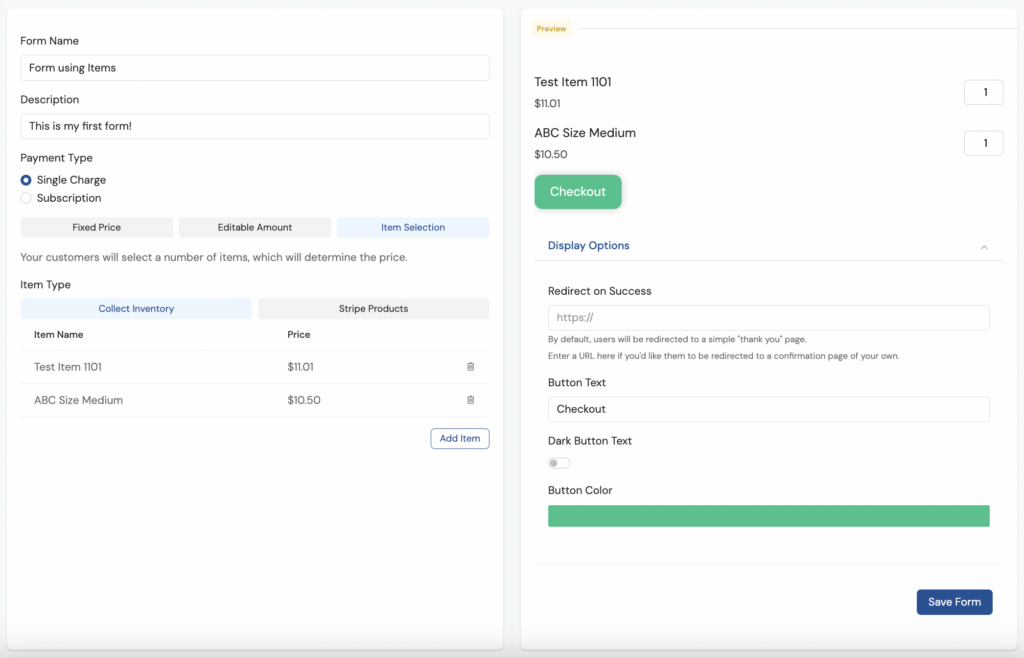
Task: Collapse the Display Options section
Action: click(984, 246)
